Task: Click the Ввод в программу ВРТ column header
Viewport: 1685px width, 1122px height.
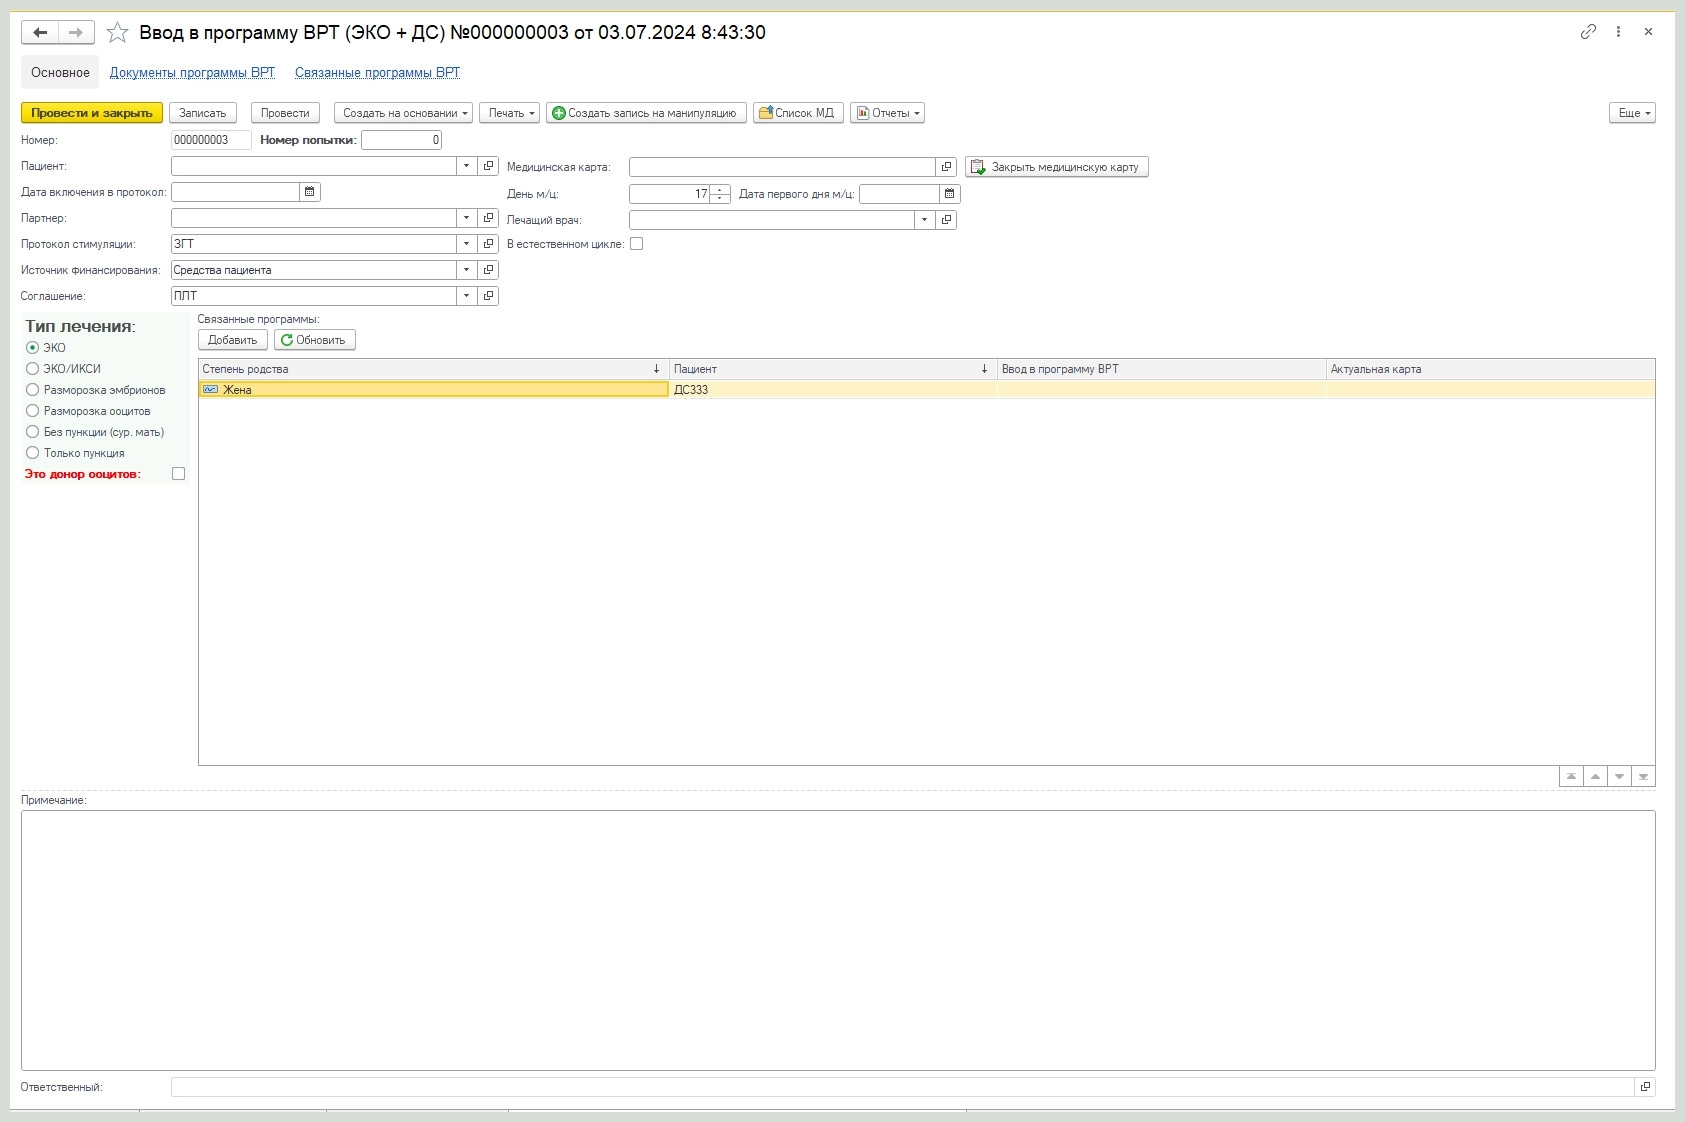Action: coord(1161,369)
